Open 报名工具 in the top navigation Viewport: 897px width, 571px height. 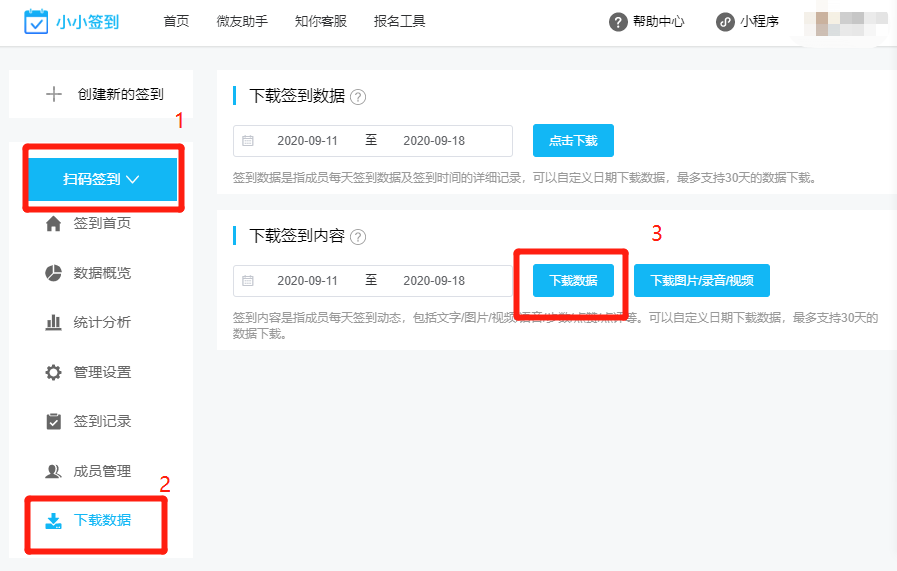[x=399, y=22]
